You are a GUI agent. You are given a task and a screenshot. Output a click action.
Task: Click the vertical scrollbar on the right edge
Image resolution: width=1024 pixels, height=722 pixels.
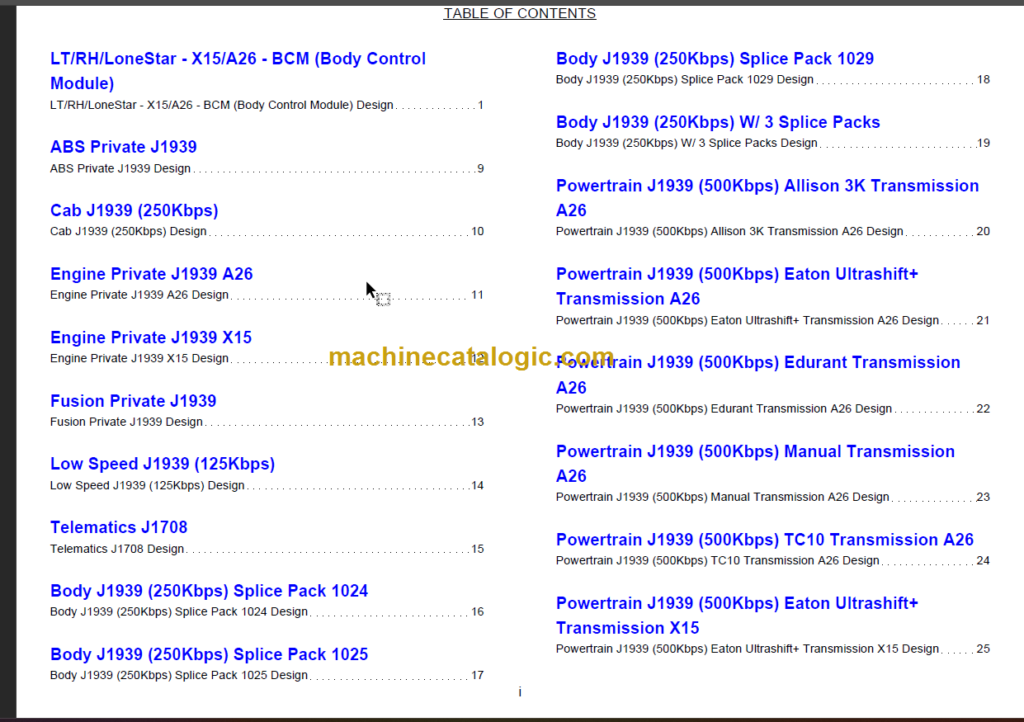click(x=1018, y=360)
